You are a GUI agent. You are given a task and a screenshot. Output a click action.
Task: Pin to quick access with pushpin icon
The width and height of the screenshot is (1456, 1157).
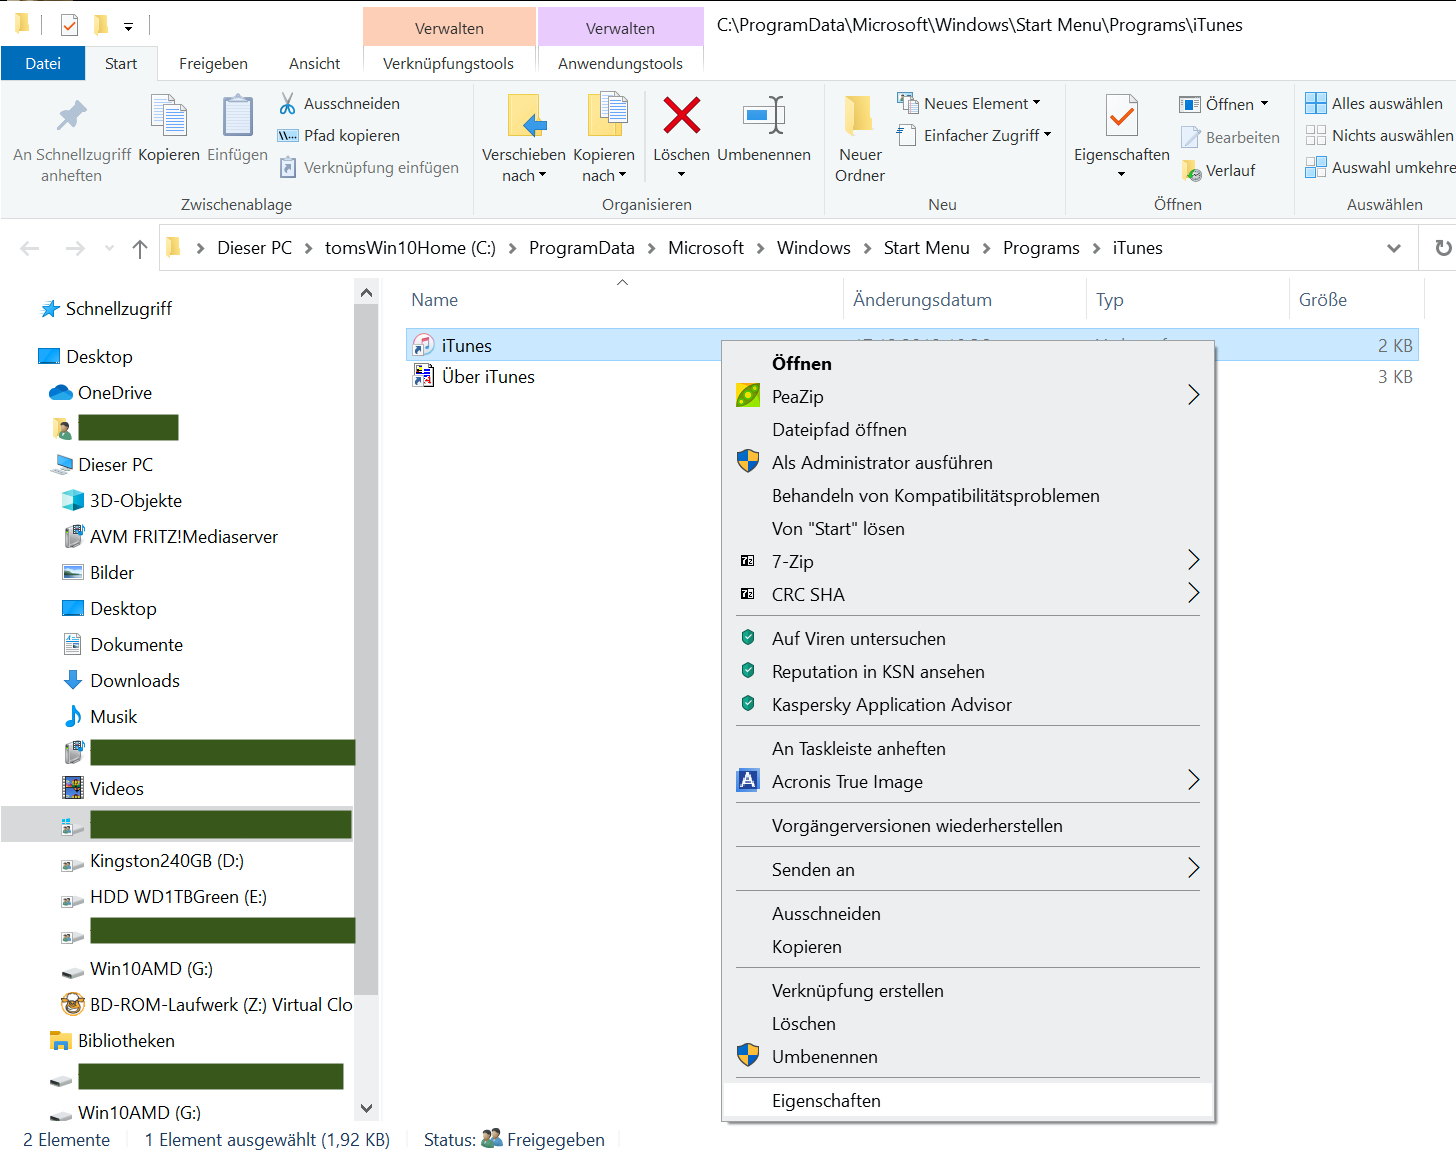point(71,116)
